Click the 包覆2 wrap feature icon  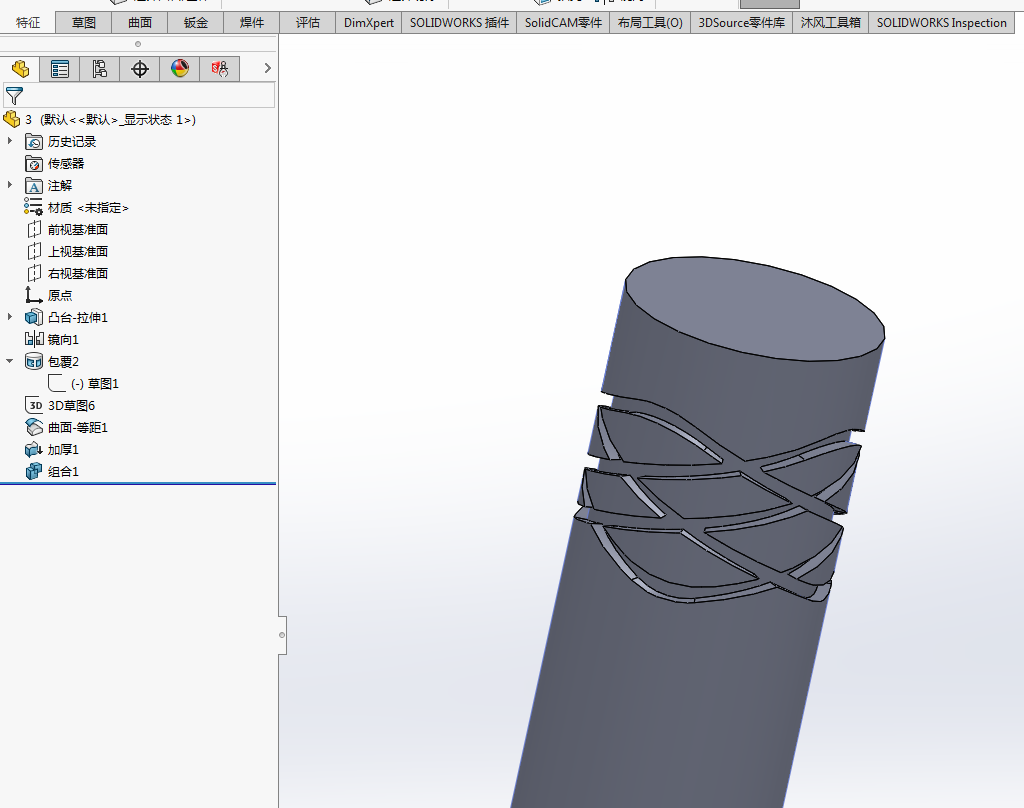point(34,361)
